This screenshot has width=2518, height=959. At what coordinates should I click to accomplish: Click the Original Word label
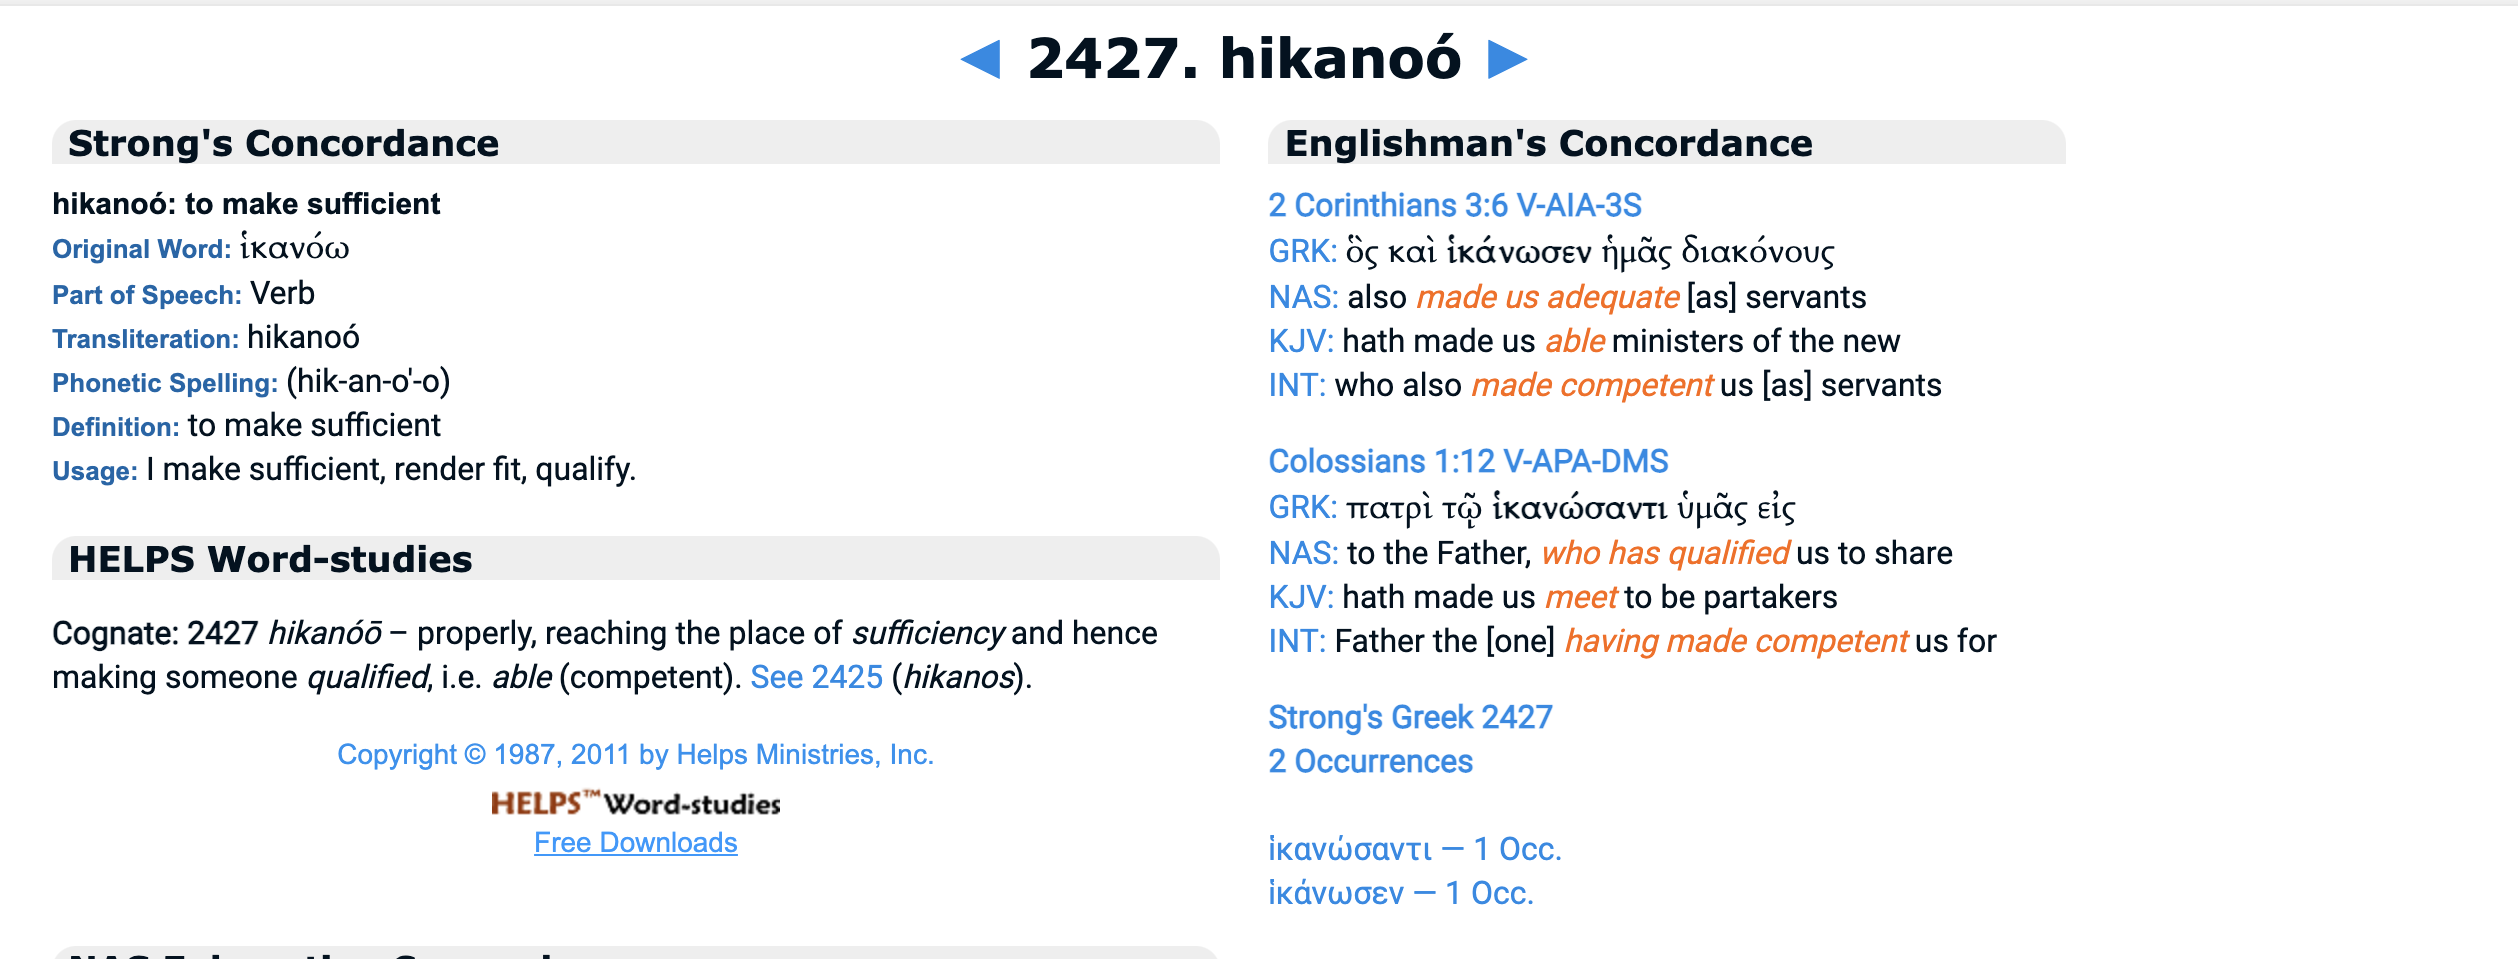pyautogui.click(x=141, y=249)
